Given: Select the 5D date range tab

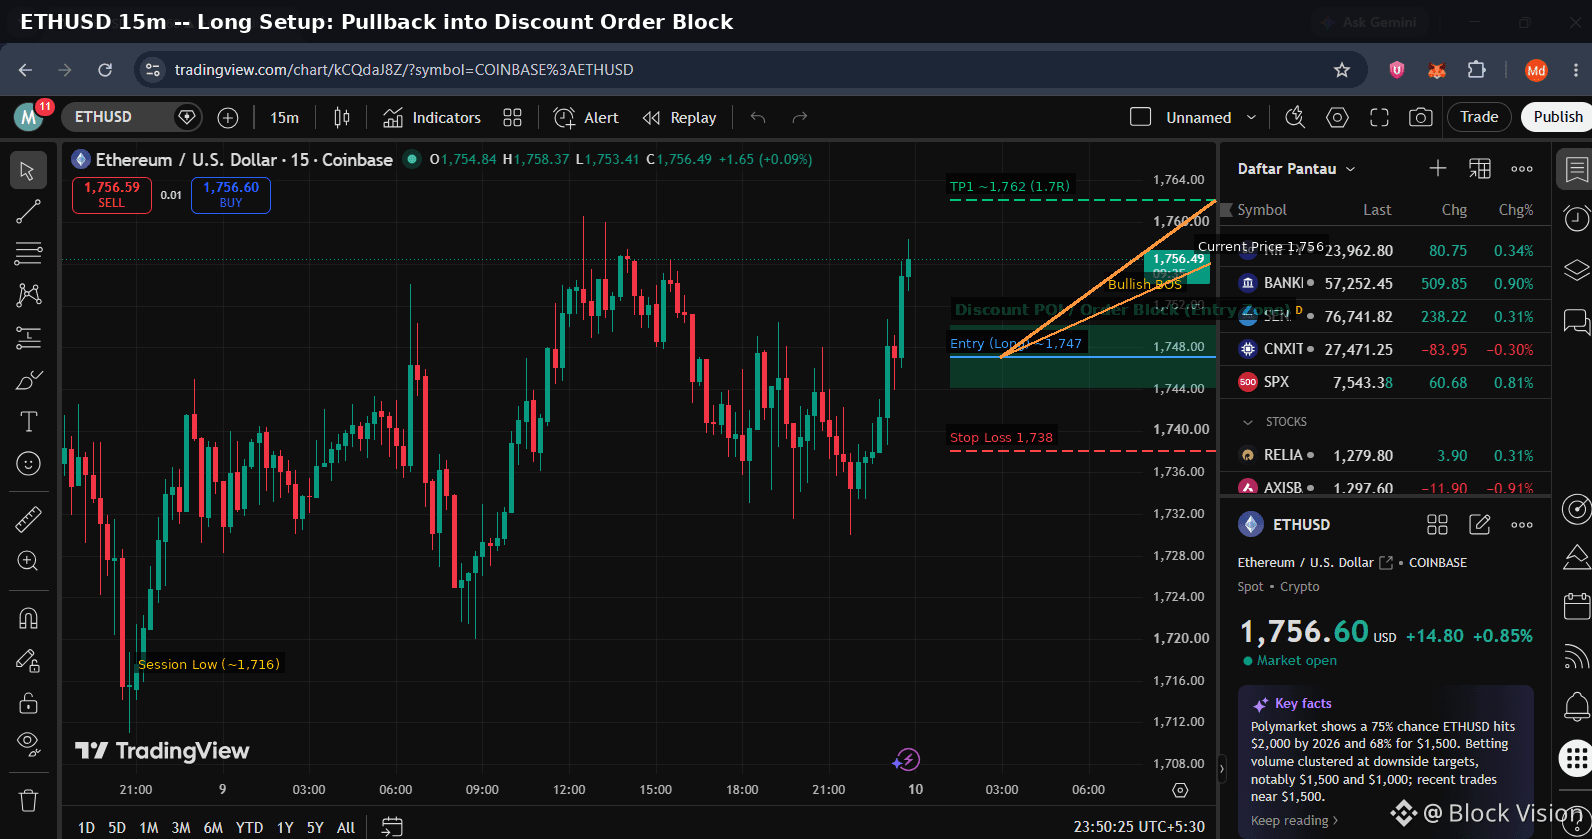Looking at the screenshot, I should pos(117,827).
